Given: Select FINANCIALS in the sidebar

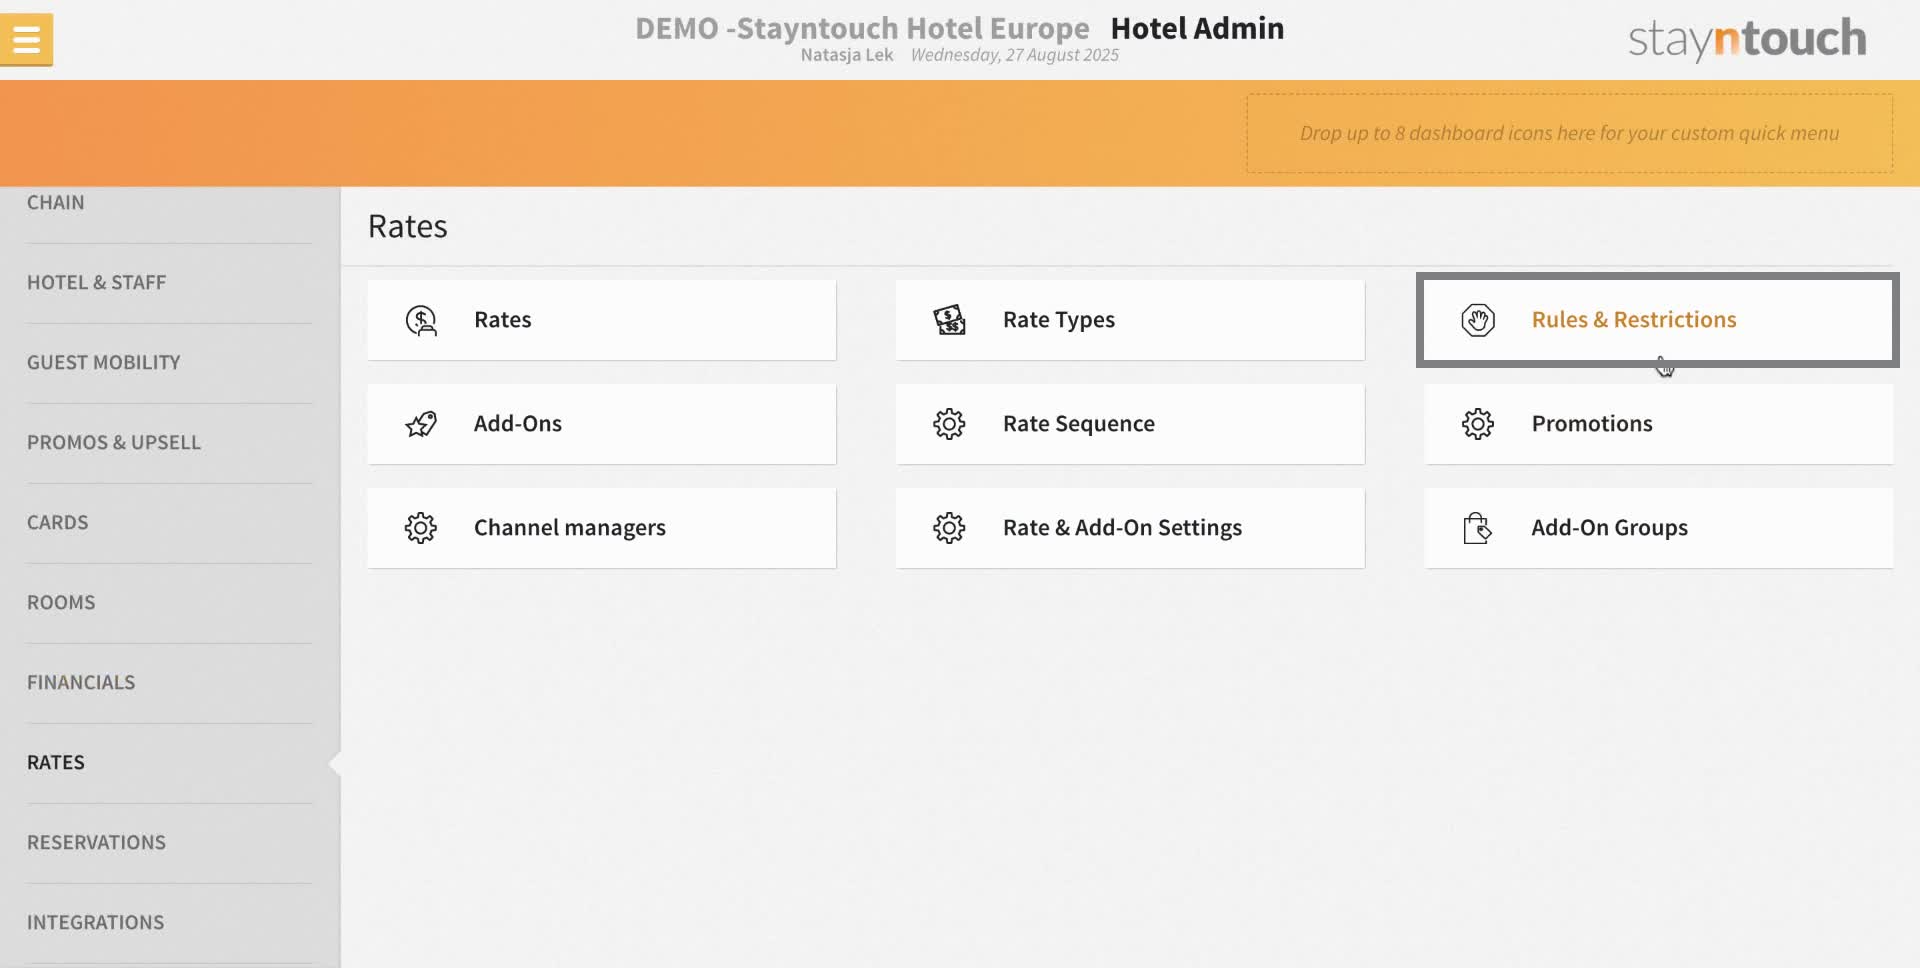Looking at the screenshot, I should tap(170, 683).
